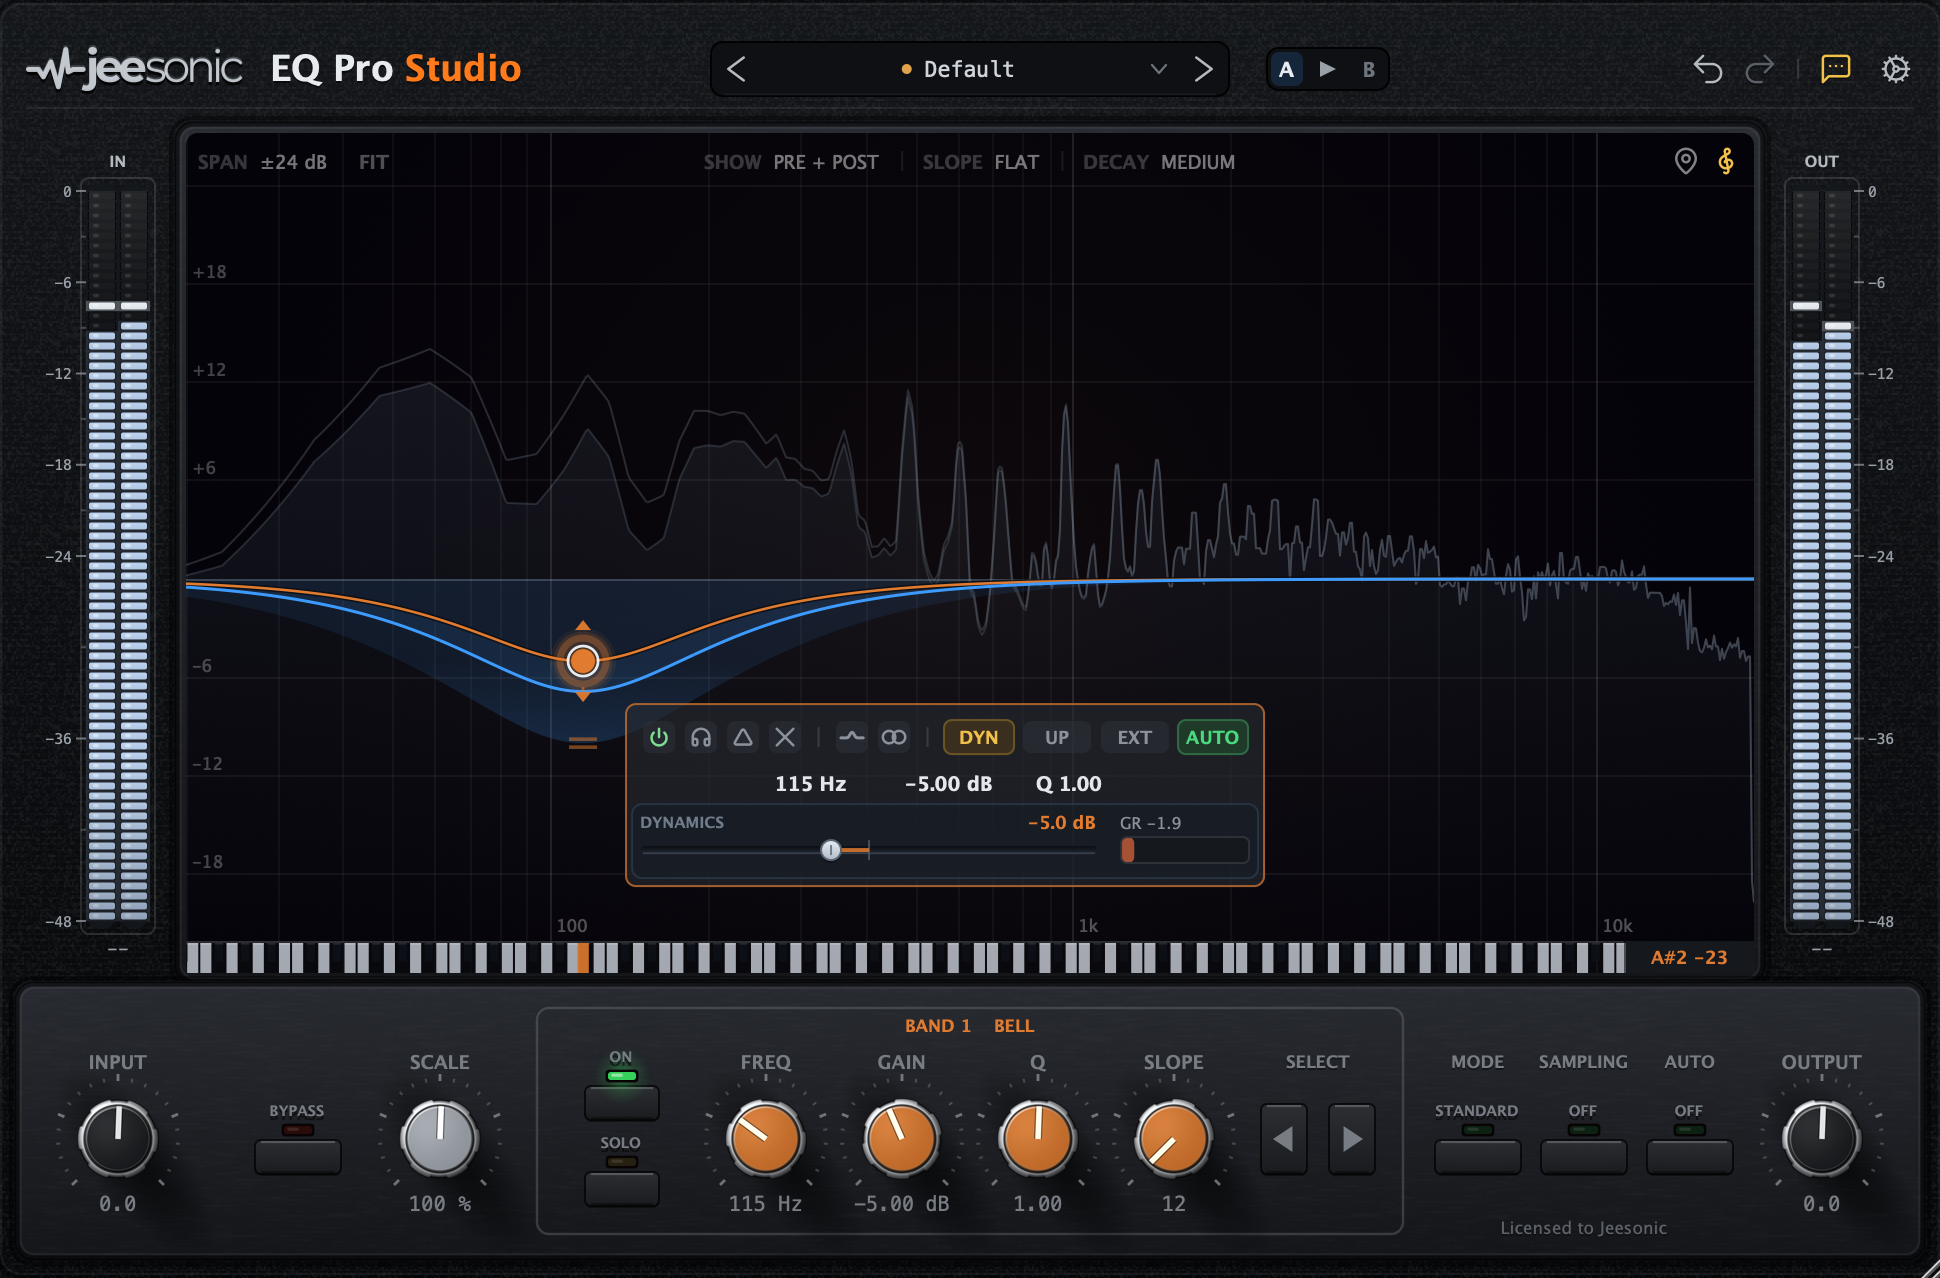Viewport: 1940px width, 1278px height.
Task: Open settings gear icon
Action: click(1895, 69)
